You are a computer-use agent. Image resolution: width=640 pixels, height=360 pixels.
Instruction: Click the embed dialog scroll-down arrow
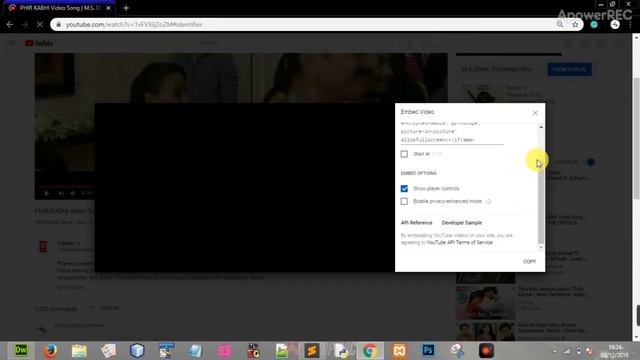coord(541,247)
